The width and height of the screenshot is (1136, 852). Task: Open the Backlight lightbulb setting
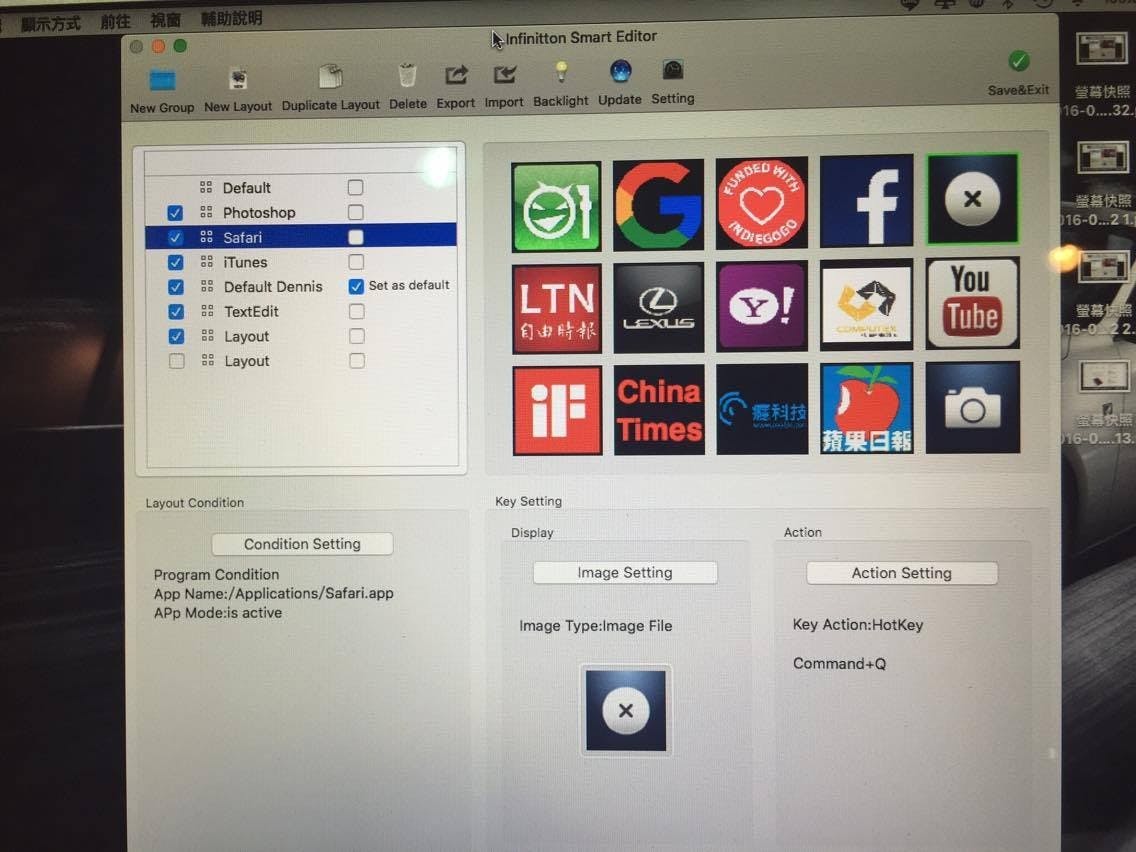561,72
